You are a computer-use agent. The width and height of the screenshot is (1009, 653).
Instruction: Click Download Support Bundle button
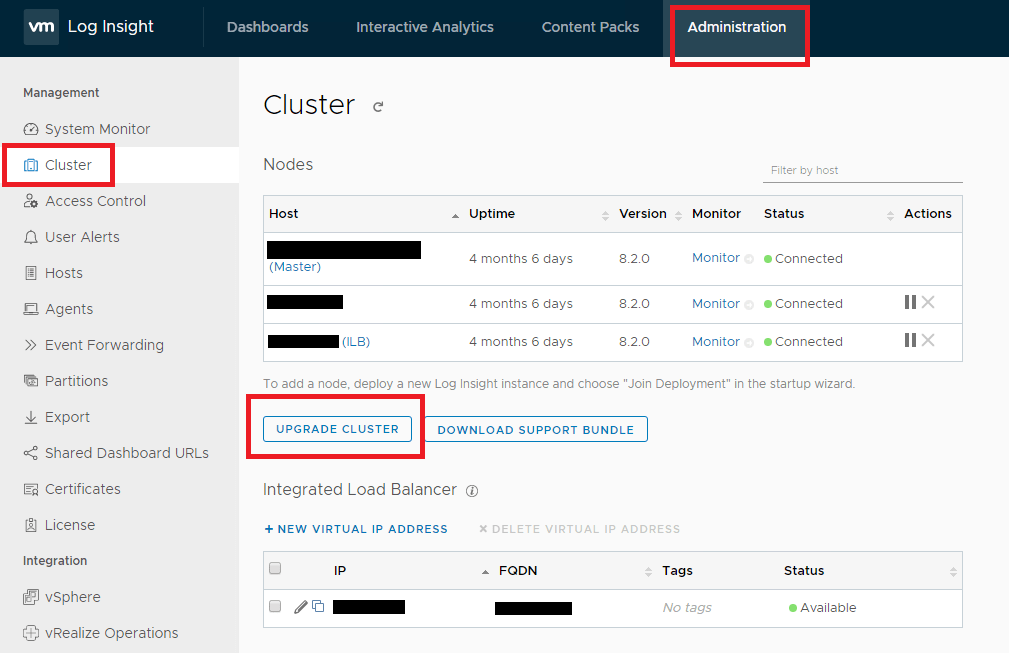click(x=535, y=430)
